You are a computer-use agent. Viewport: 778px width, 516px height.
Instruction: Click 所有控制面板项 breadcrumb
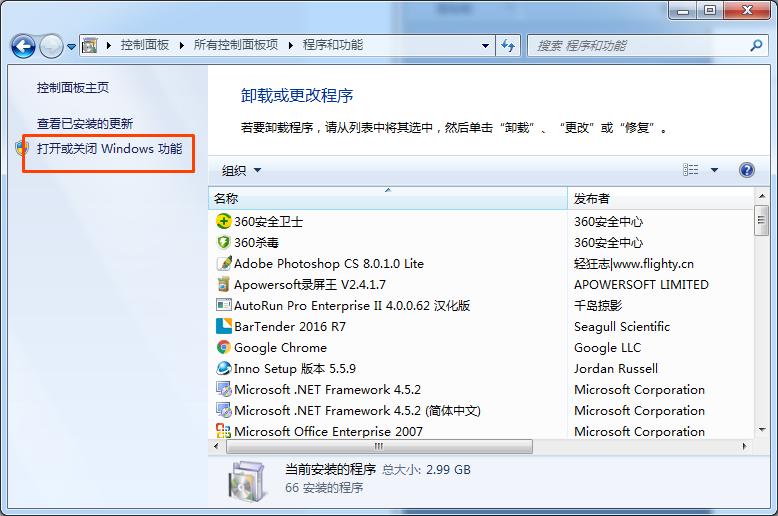(236, 45)
